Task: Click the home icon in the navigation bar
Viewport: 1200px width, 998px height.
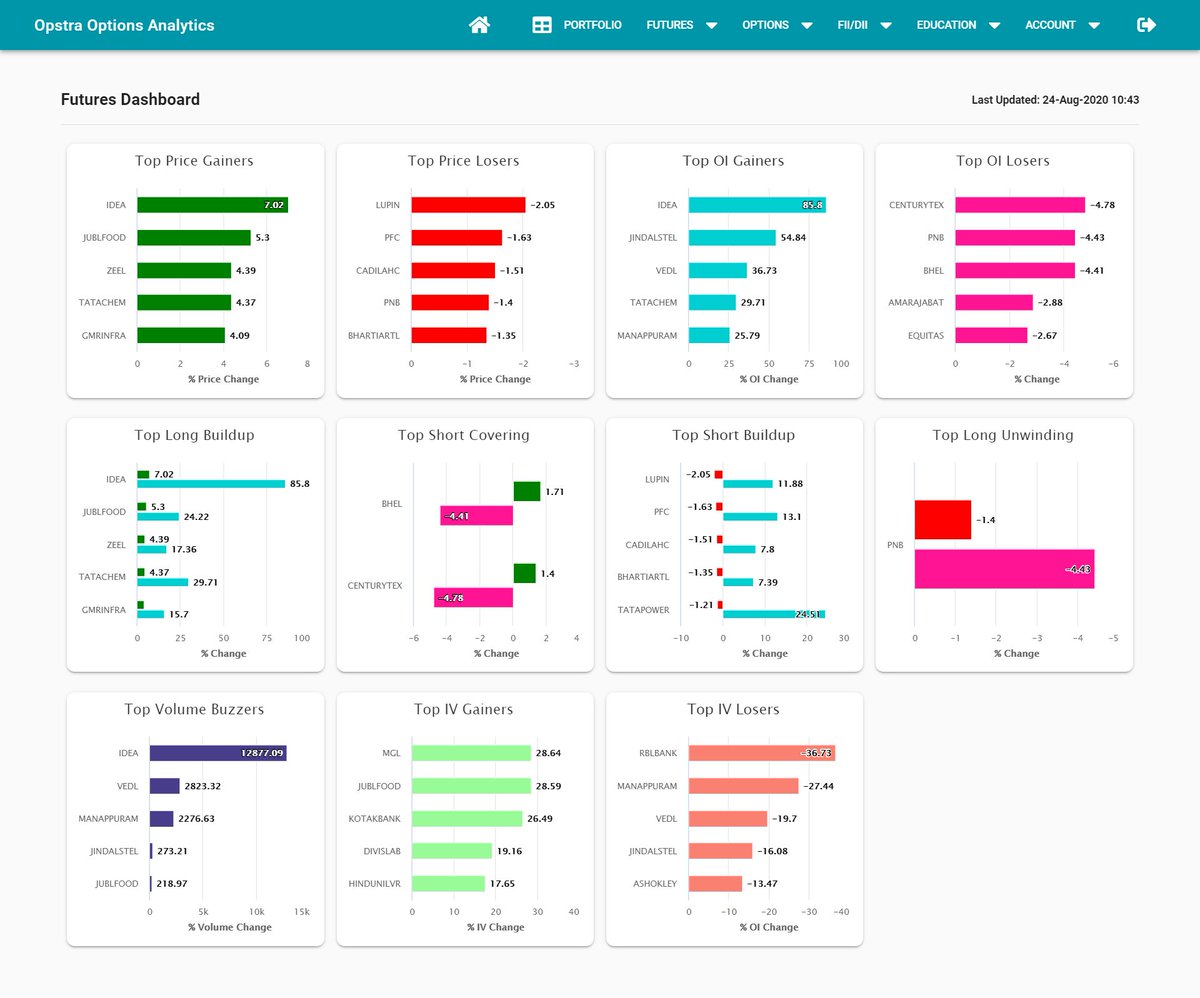Action: [x=479, y=24]
